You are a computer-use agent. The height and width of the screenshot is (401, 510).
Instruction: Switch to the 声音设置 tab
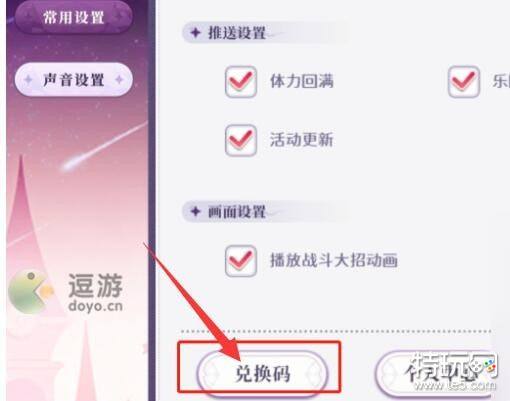point(74,80)
